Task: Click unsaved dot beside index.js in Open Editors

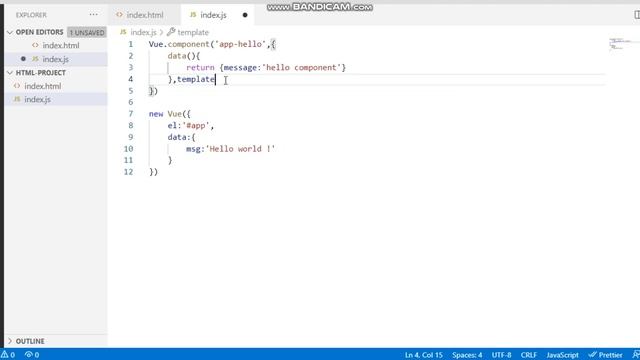Action: pos(23,59)
